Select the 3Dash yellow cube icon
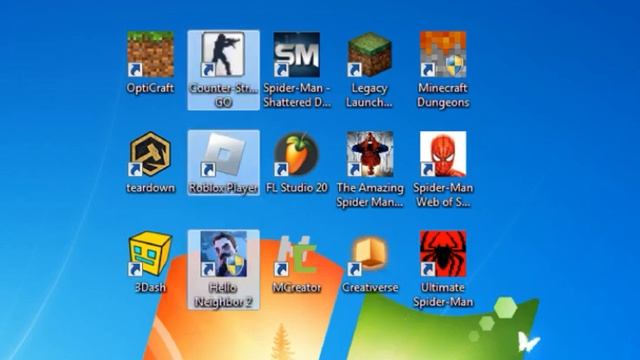Viewport: 640px width, 360px height. 151,253
